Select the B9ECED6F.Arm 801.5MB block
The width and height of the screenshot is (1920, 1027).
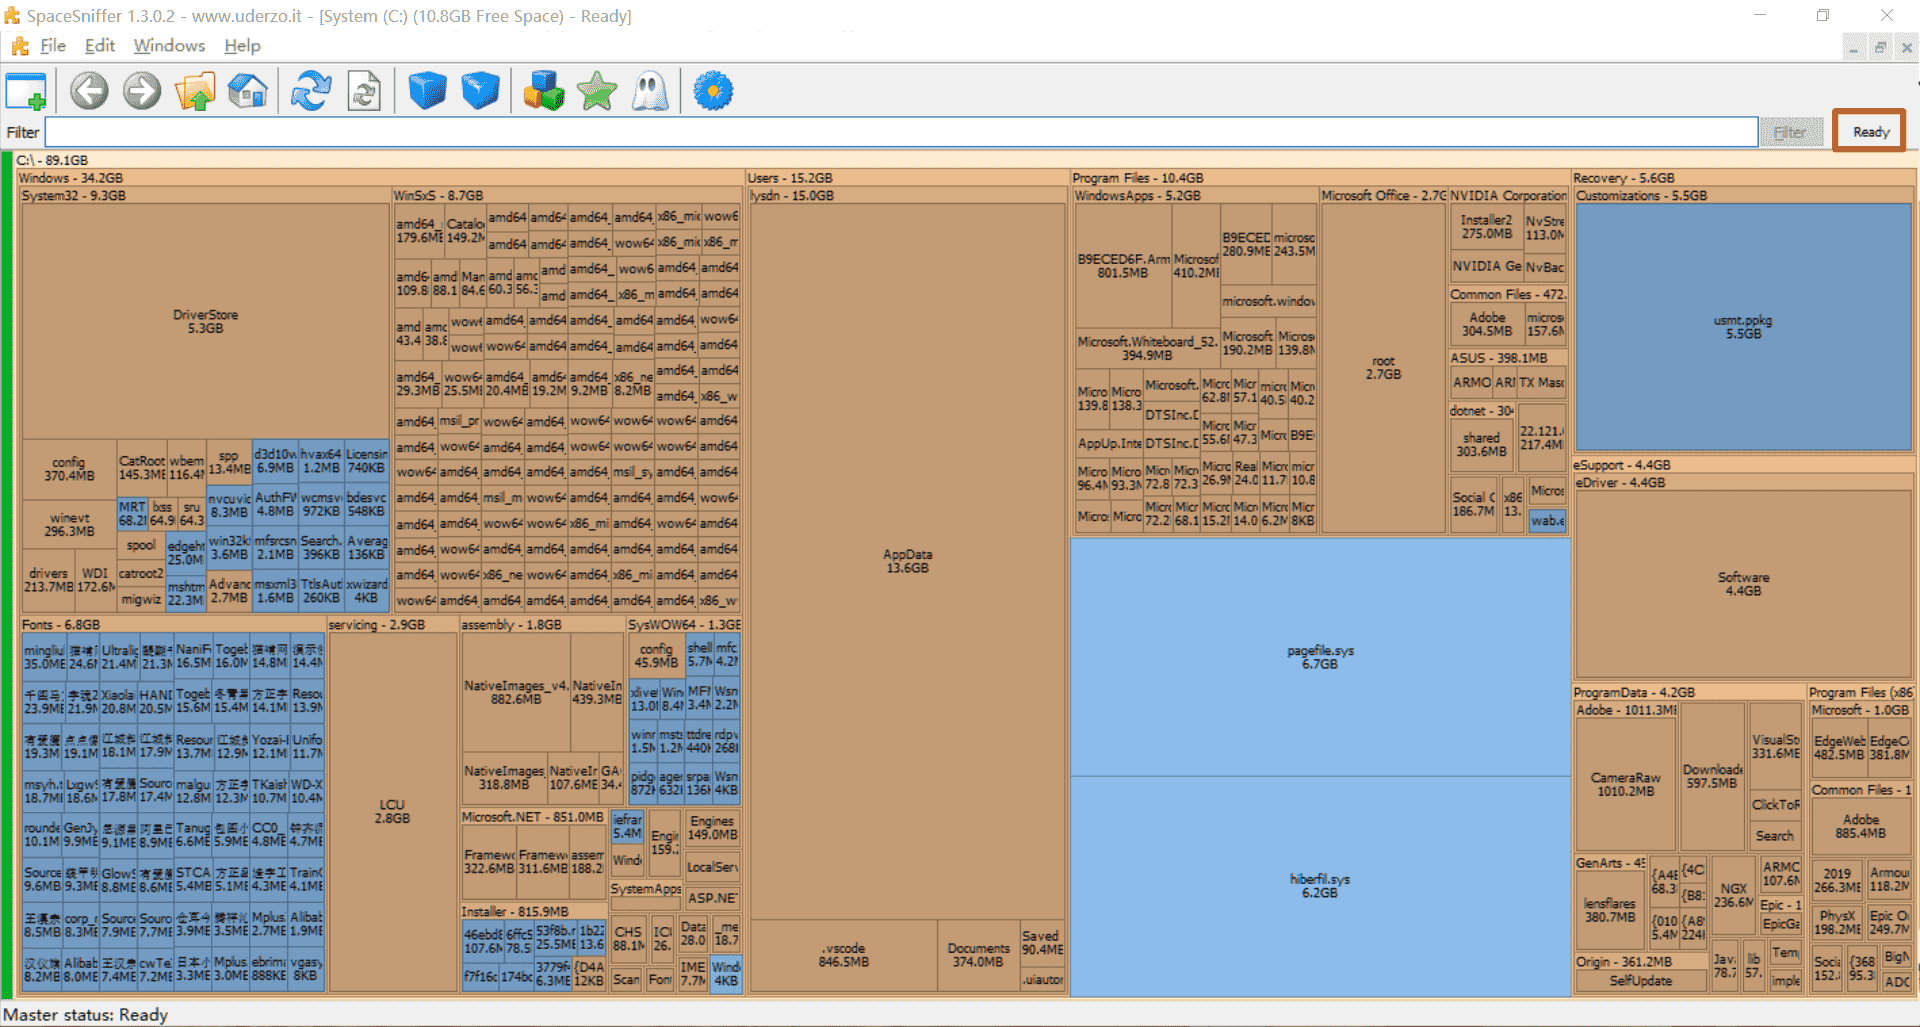[1123, 266]
